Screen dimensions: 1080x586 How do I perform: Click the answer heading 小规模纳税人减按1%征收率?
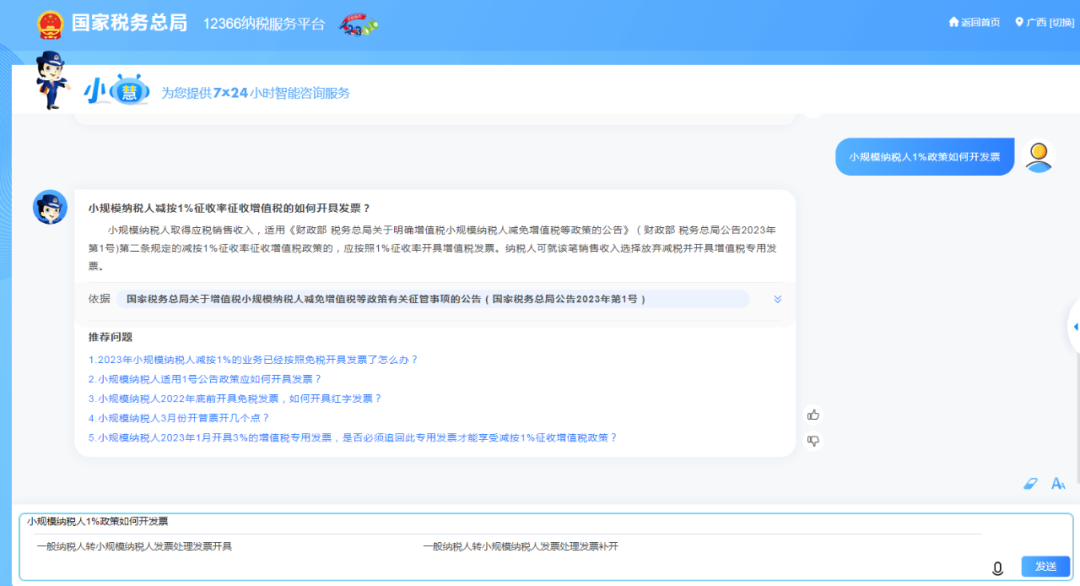229,208
